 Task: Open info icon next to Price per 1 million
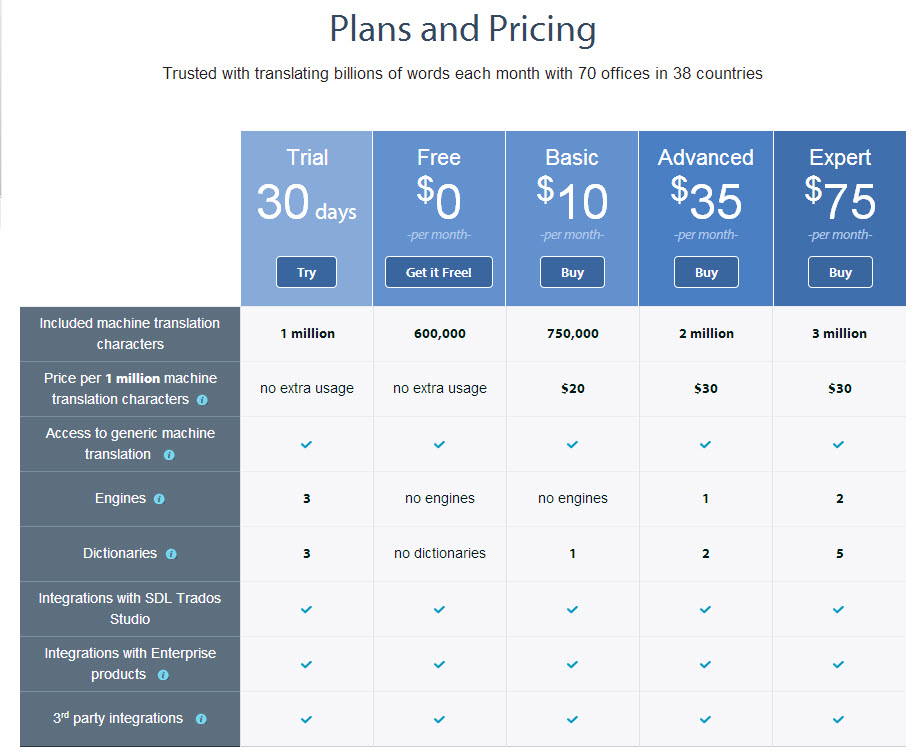[x=202, y=400]
